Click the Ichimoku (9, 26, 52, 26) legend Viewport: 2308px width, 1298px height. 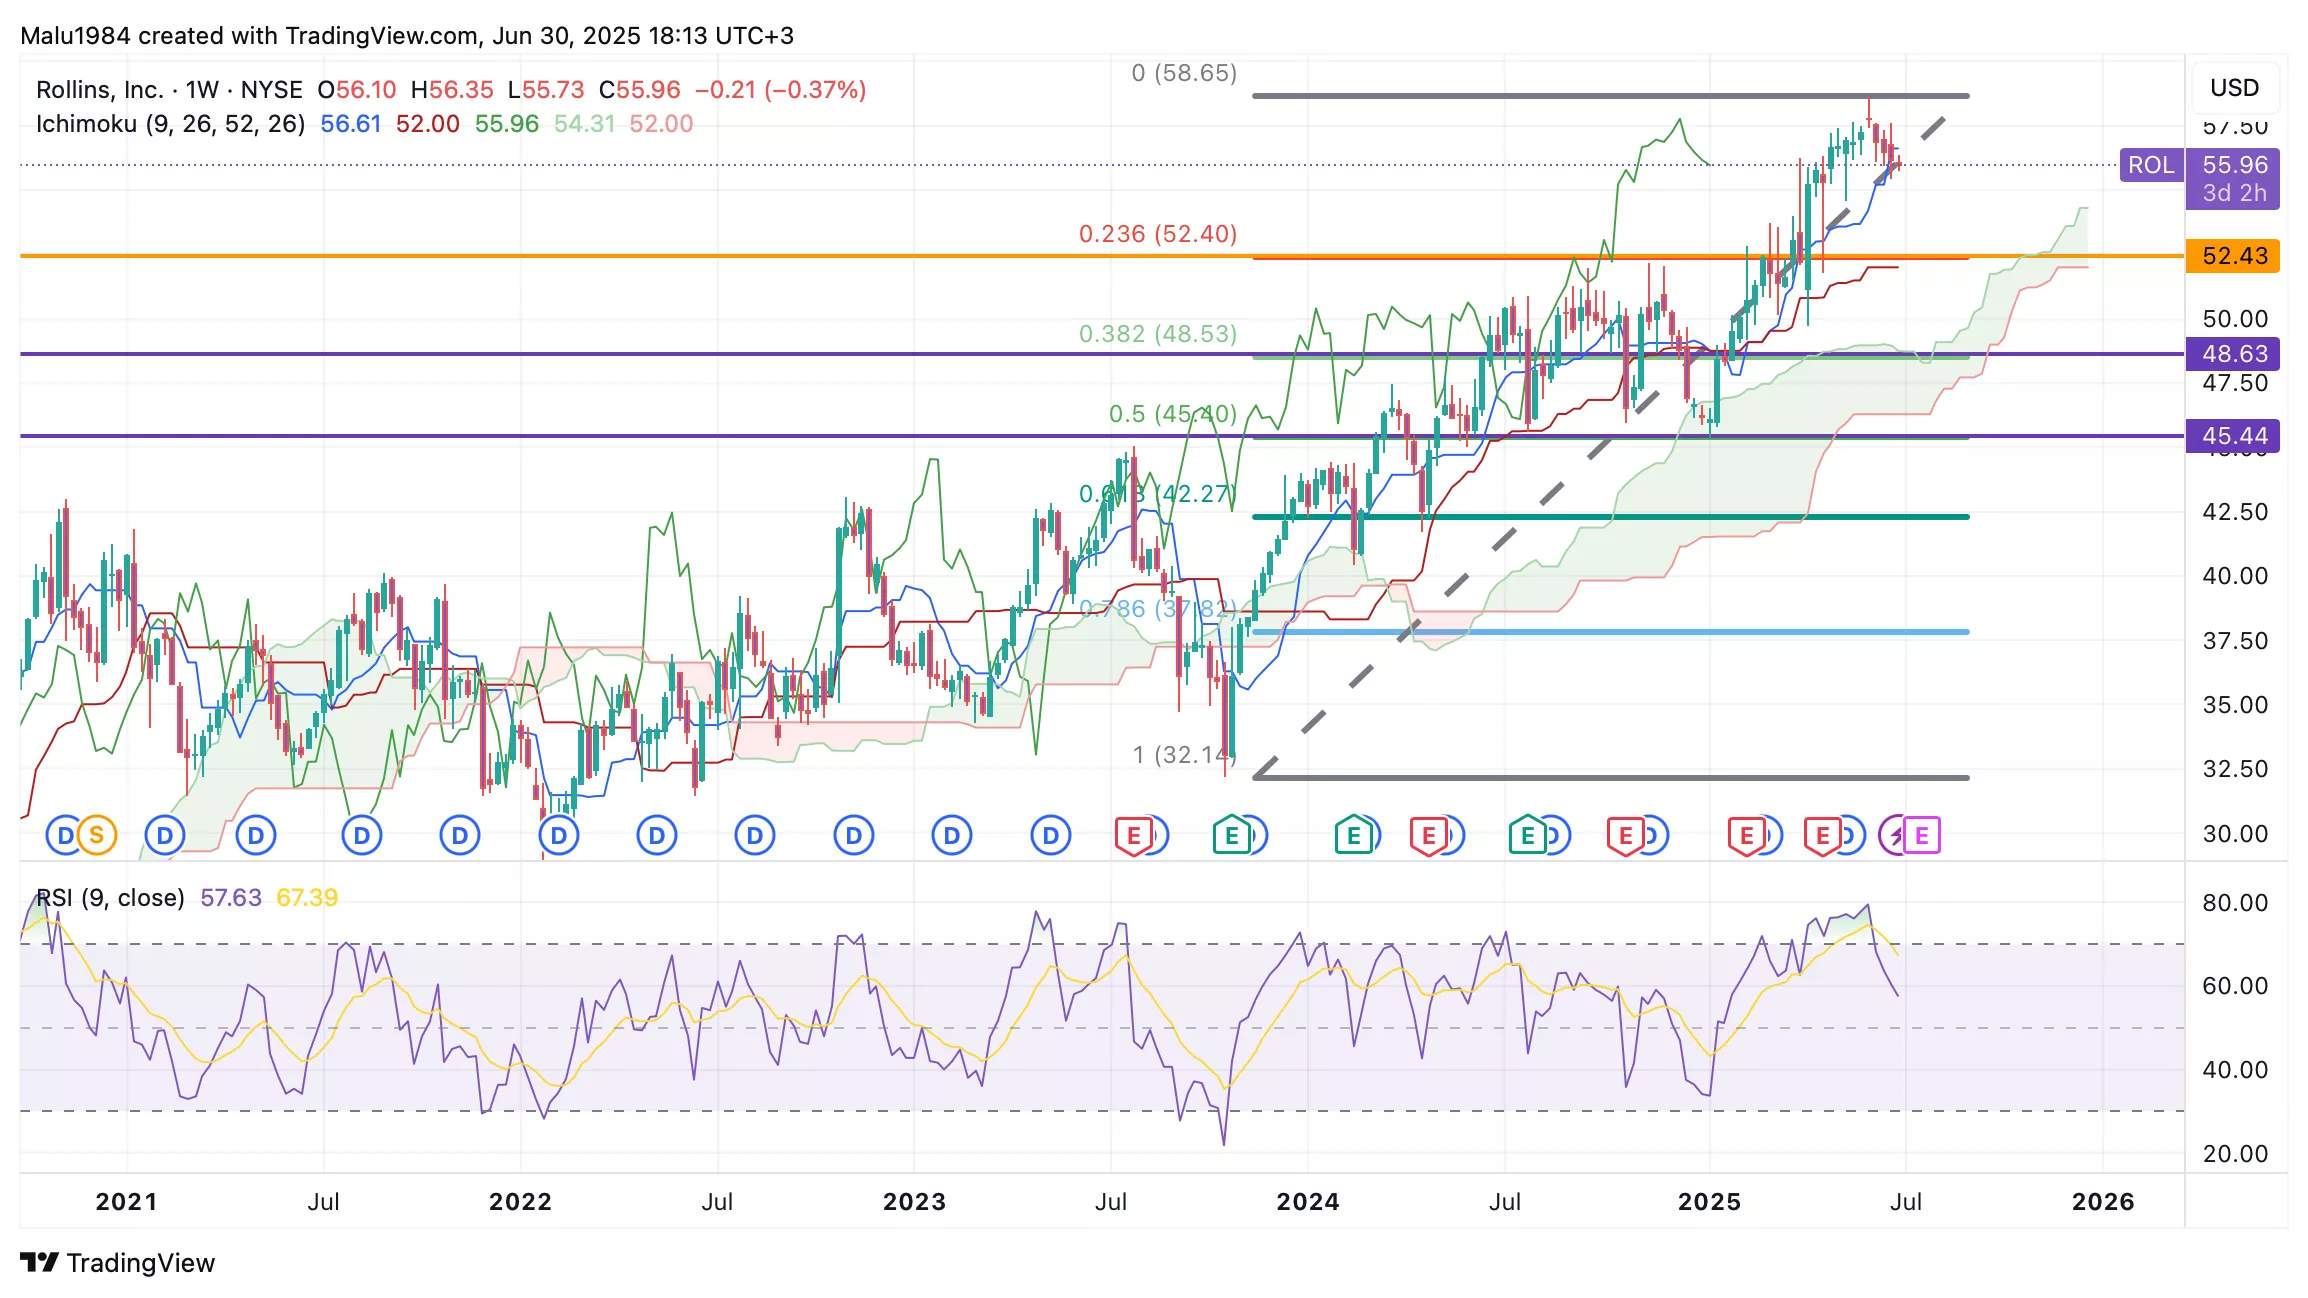pyautogui.click(x=170, y=124)
